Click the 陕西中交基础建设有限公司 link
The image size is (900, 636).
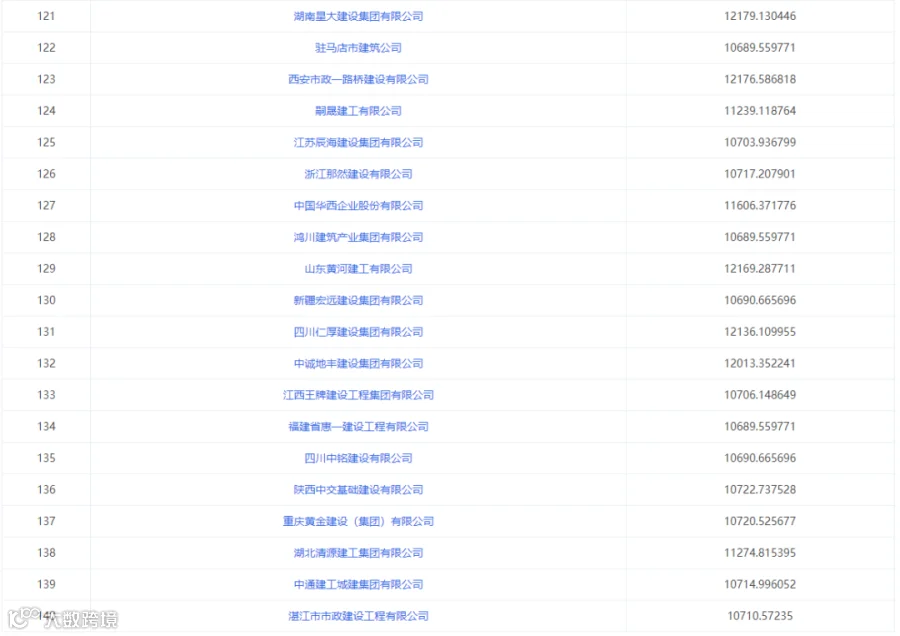click(x=358, y=490)
